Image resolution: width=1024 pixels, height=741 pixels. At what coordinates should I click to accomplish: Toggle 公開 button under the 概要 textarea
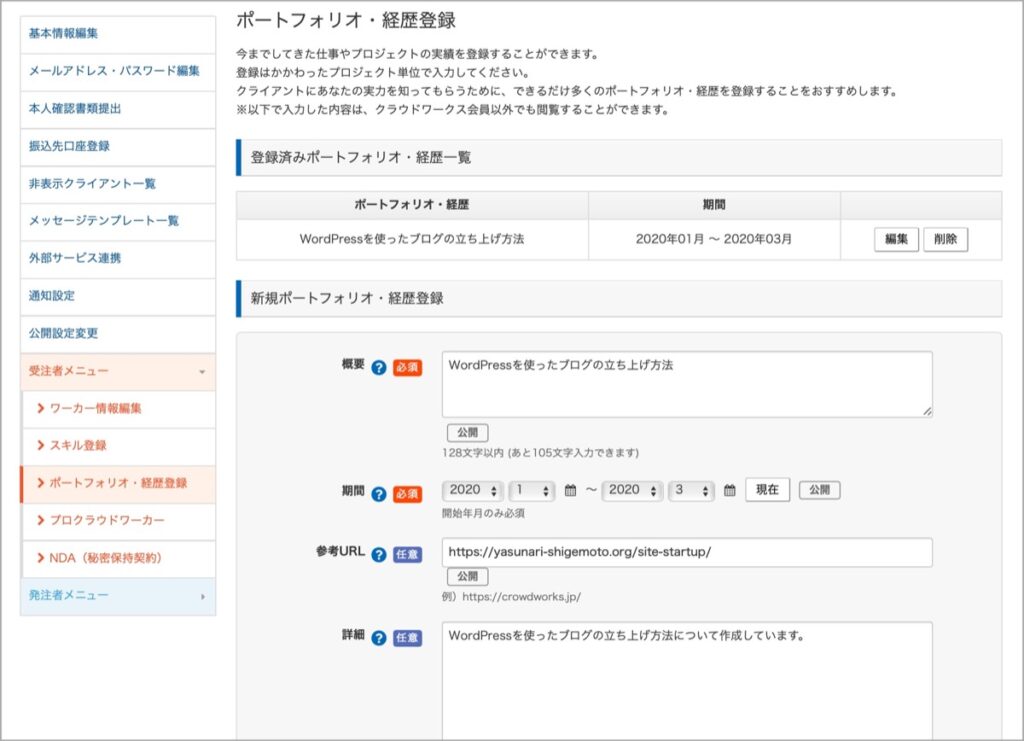468,432
